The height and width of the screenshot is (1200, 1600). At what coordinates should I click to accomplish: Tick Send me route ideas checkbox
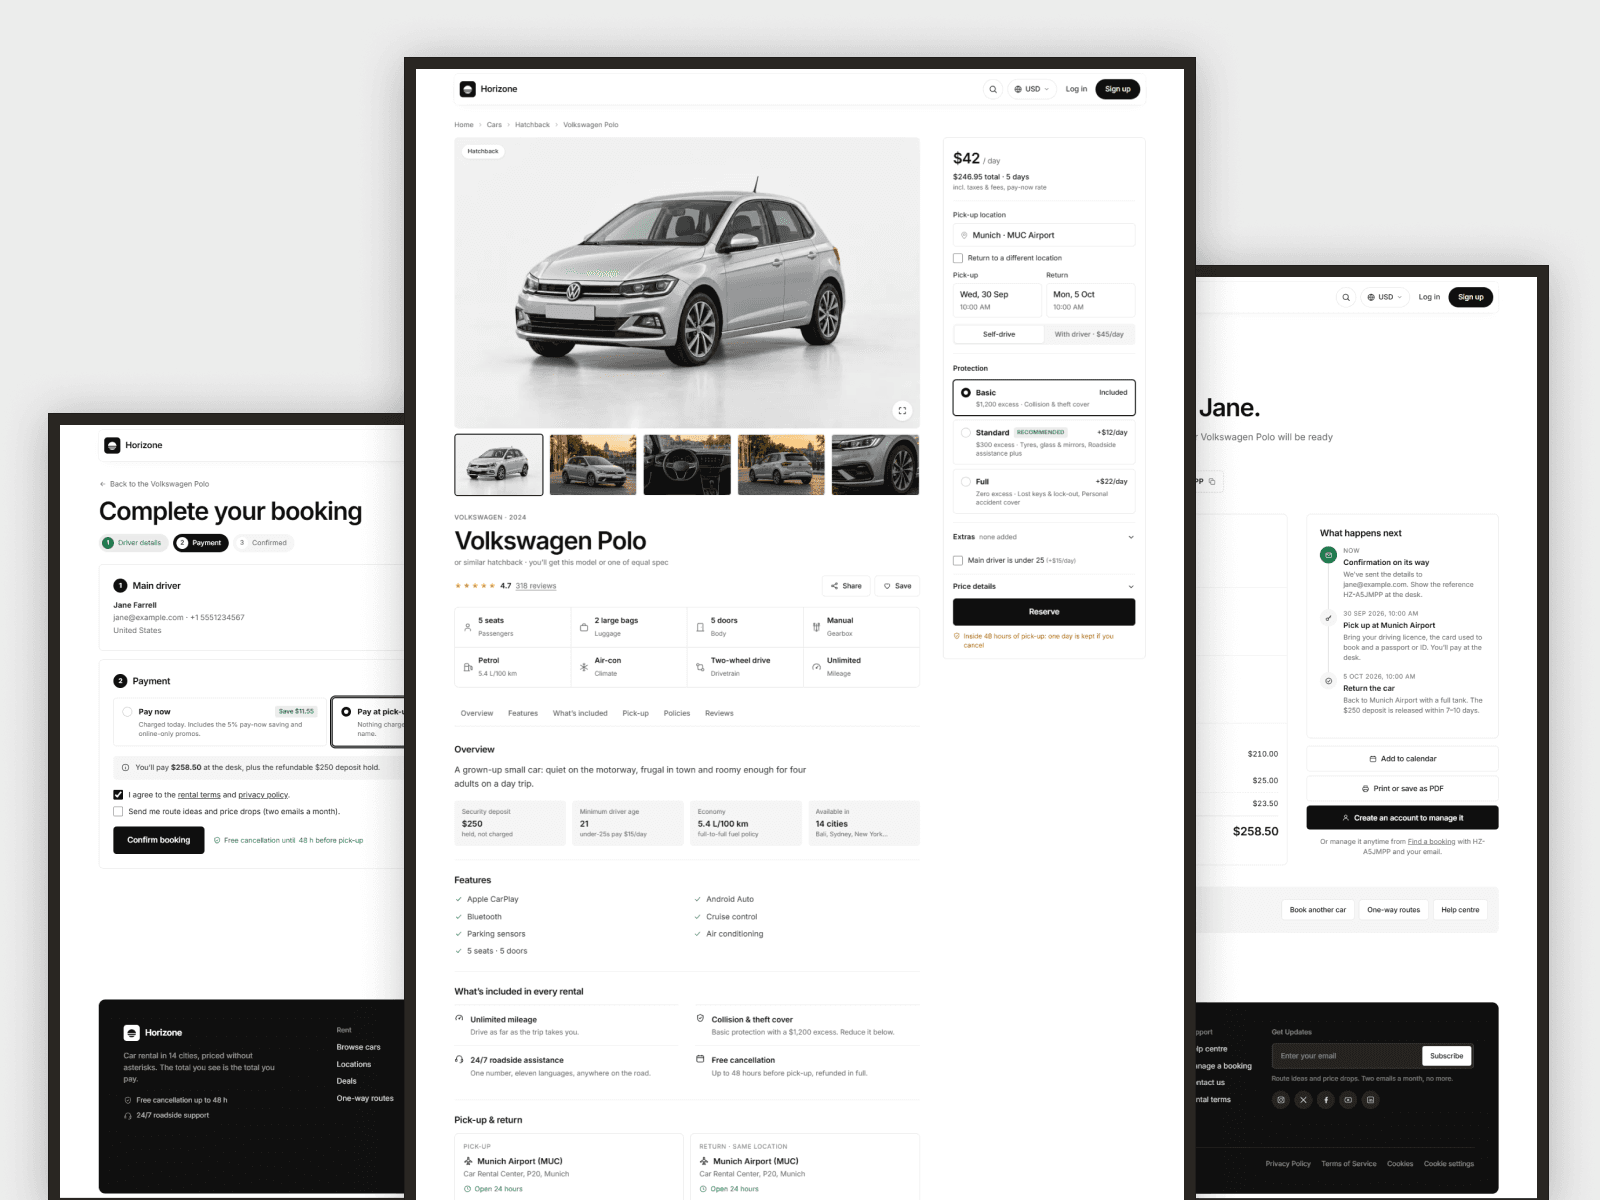[118, 812]
